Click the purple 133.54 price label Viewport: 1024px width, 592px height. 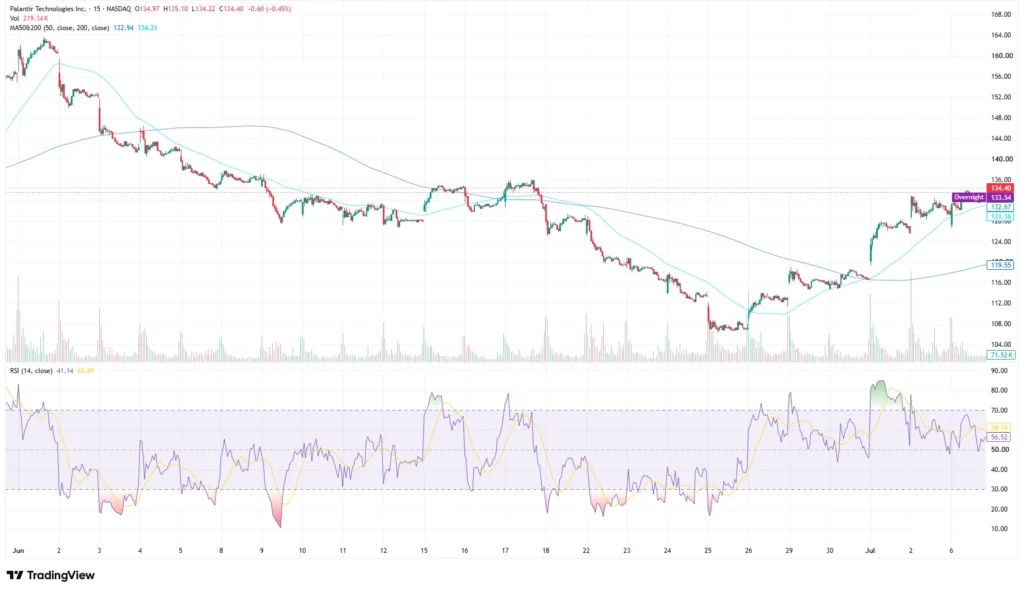(1000, 197)
